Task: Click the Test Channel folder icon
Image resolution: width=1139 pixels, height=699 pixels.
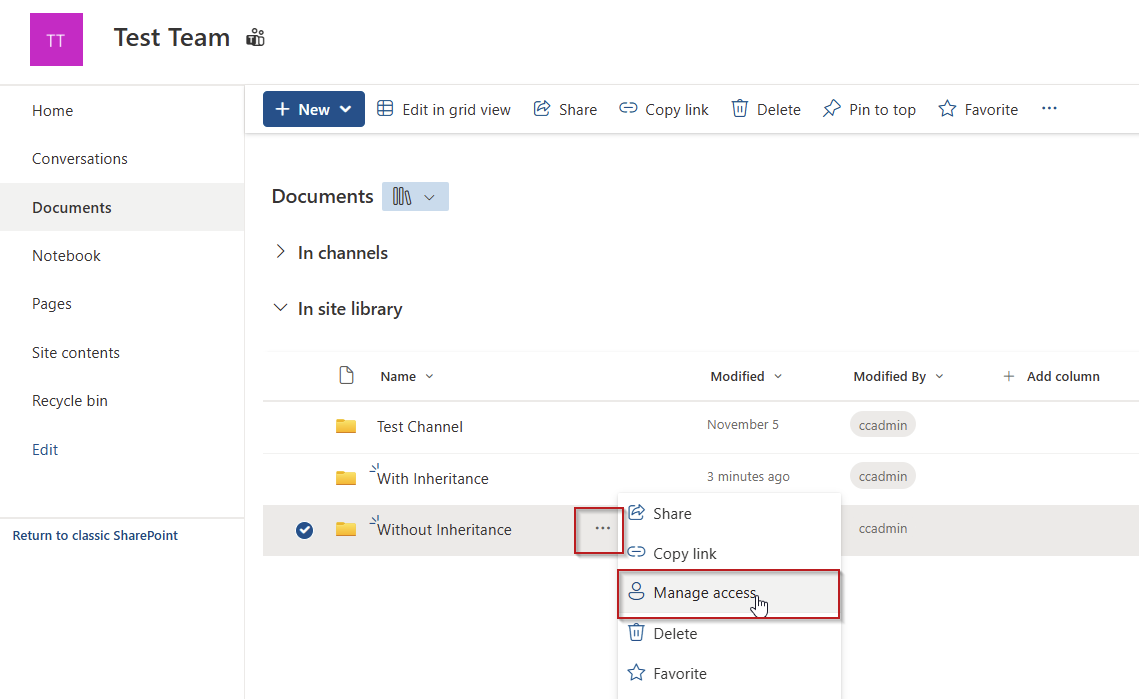Action: coord(346,426)
